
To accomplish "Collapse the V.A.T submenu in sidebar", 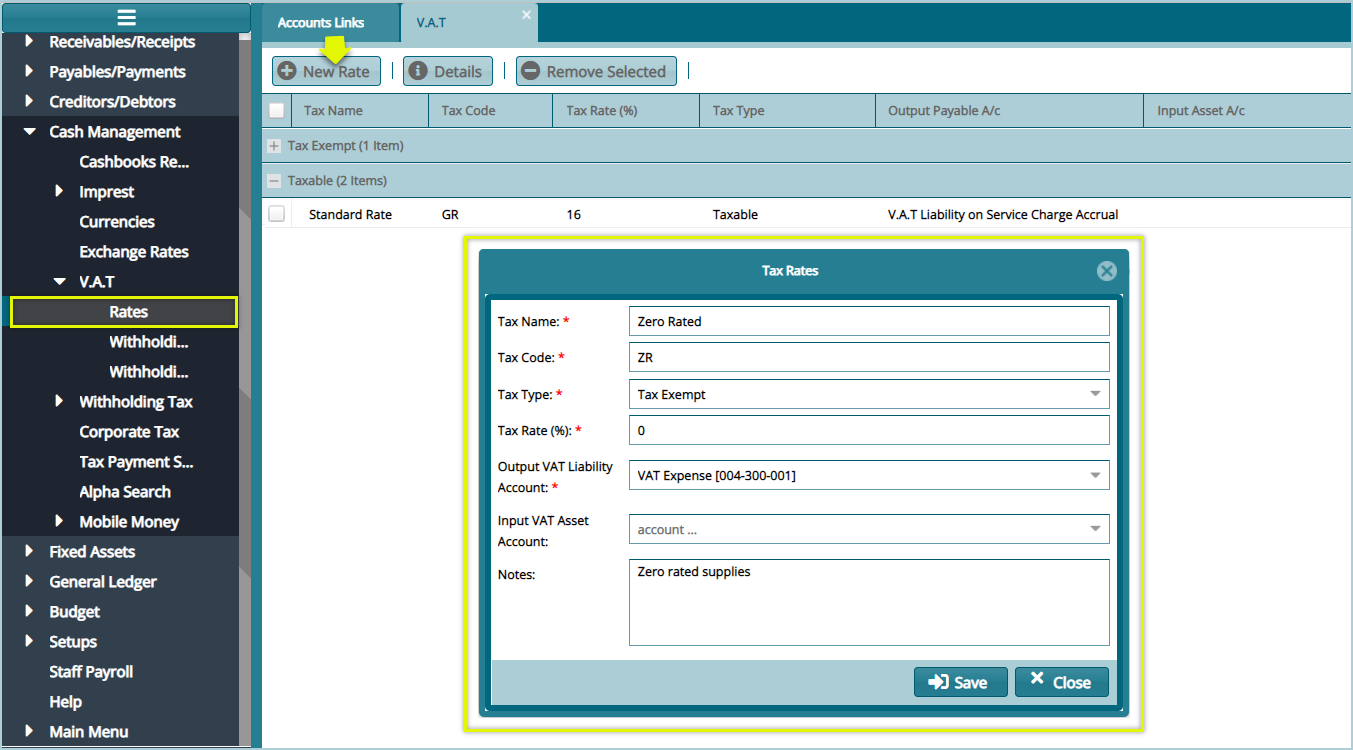I will point(59,282).
